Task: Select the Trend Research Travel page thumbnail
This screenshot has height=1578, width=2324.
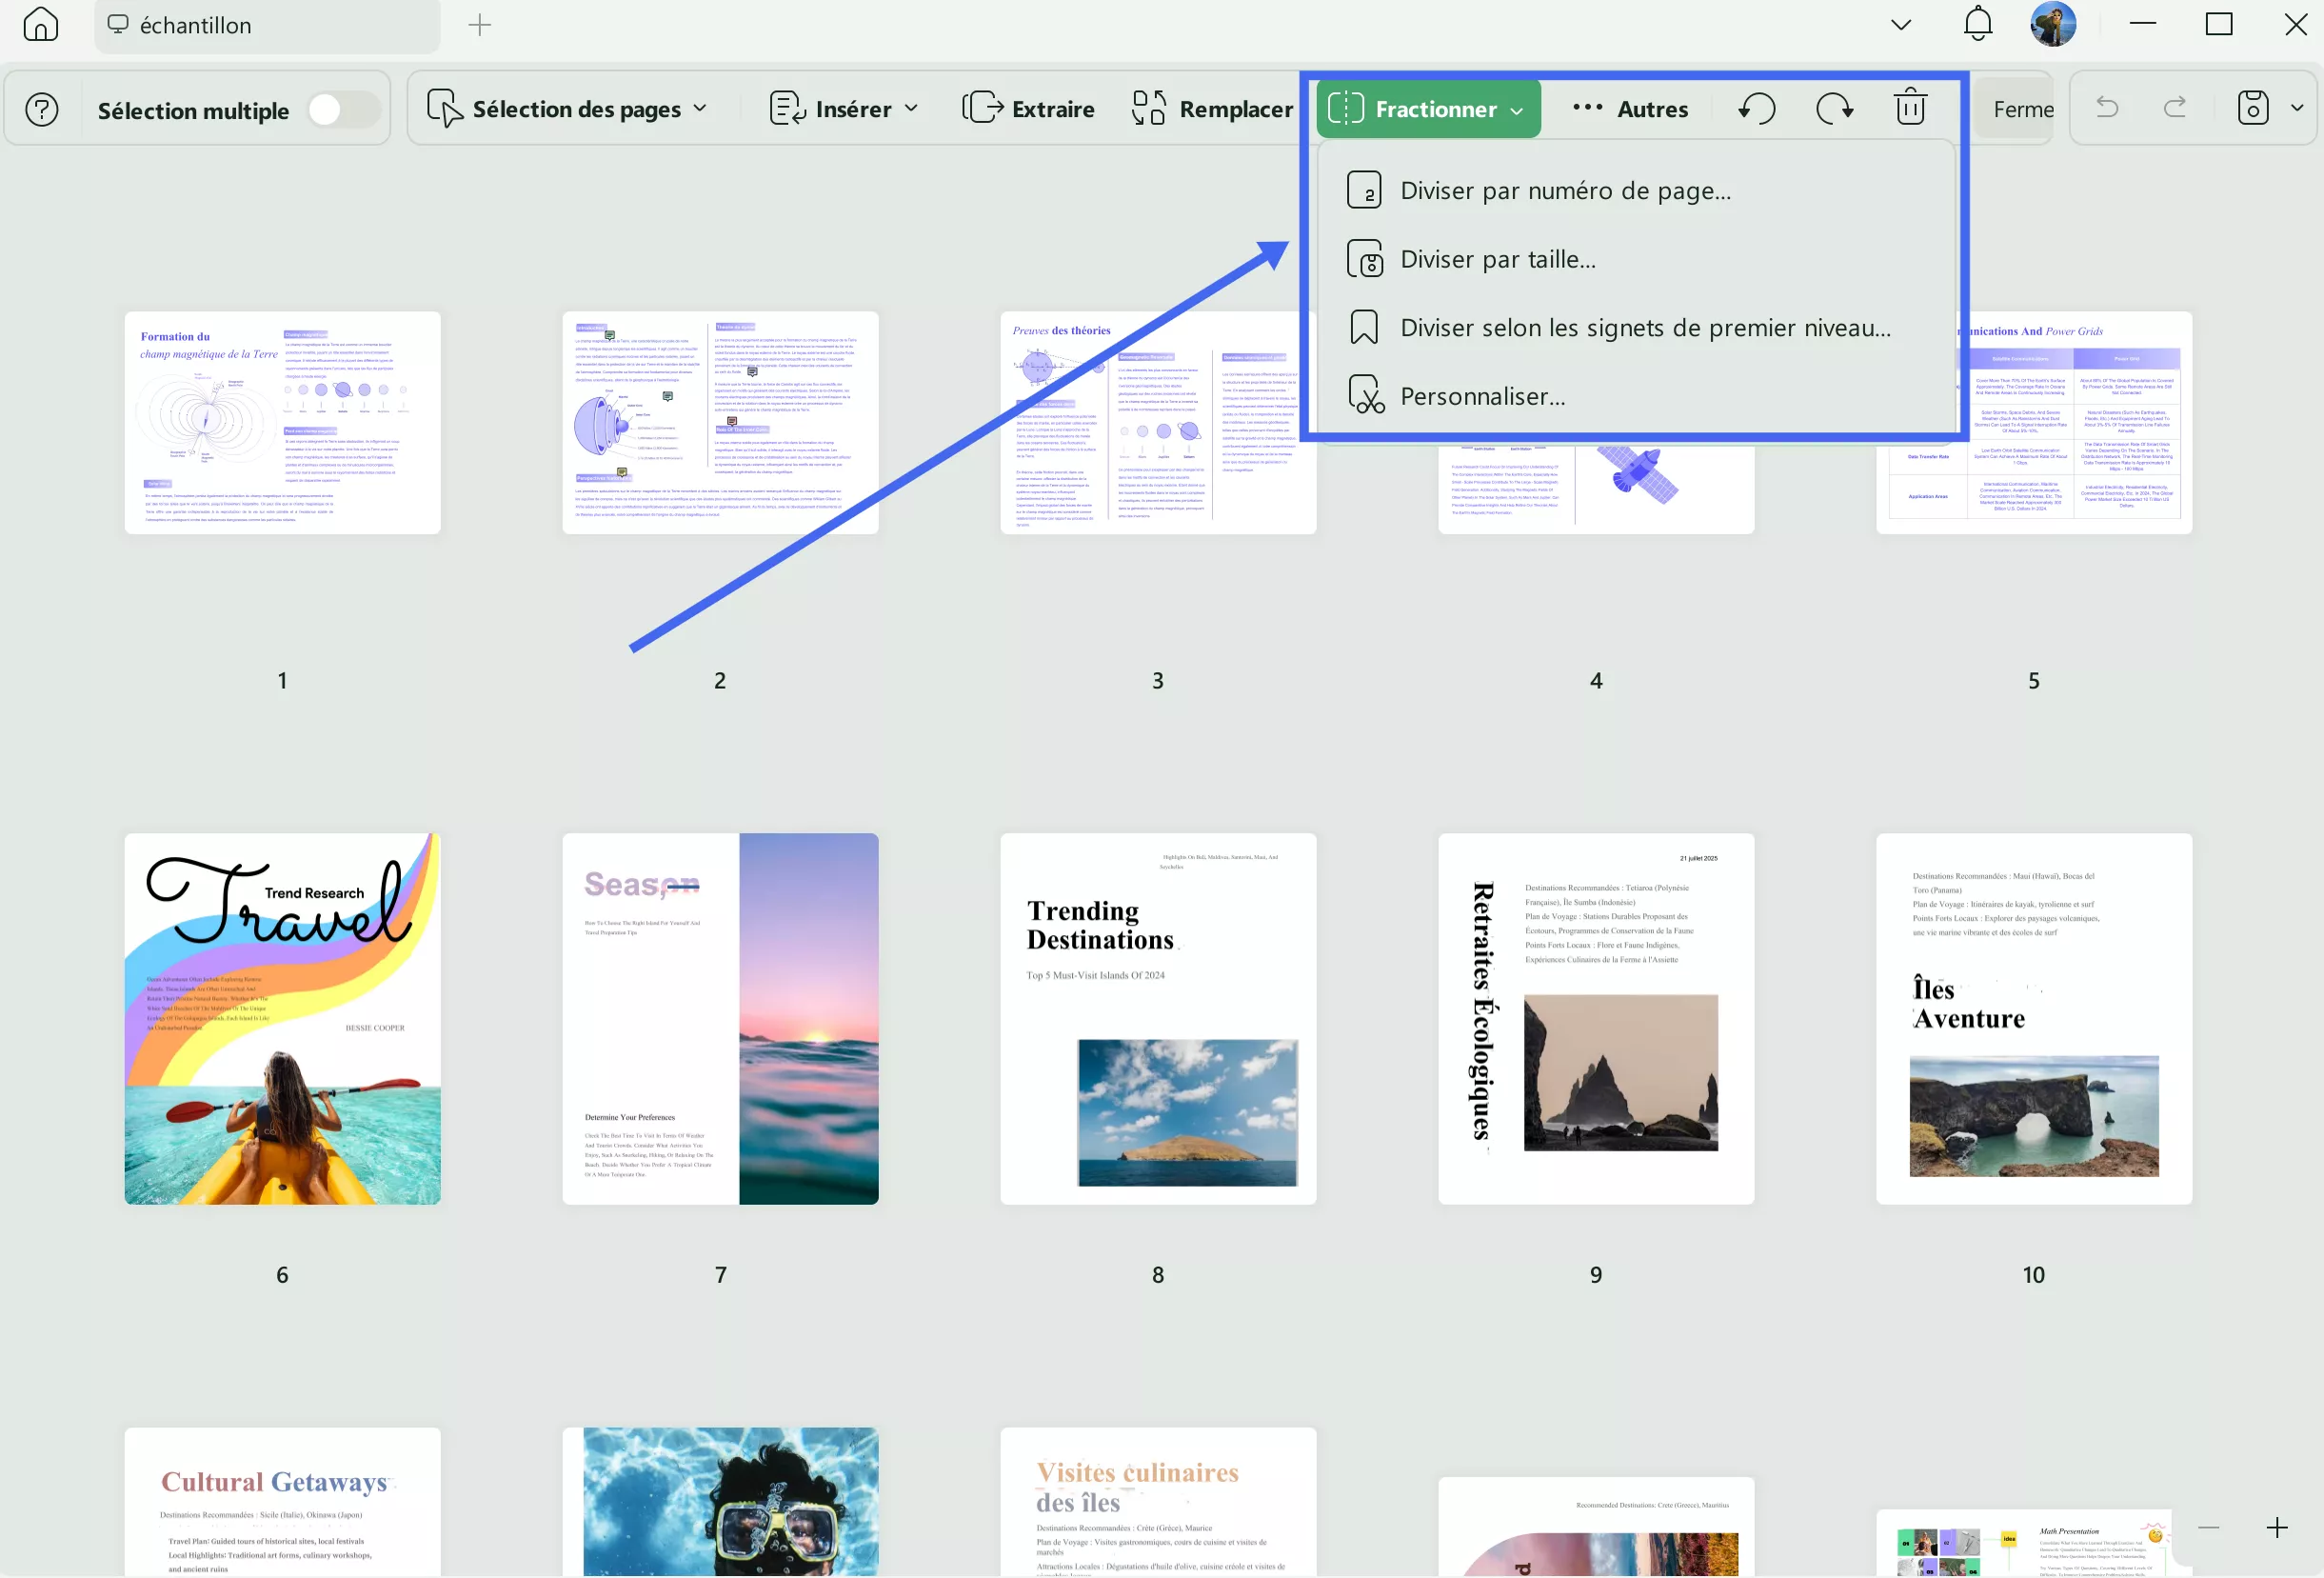Action: click(282, 1019)
